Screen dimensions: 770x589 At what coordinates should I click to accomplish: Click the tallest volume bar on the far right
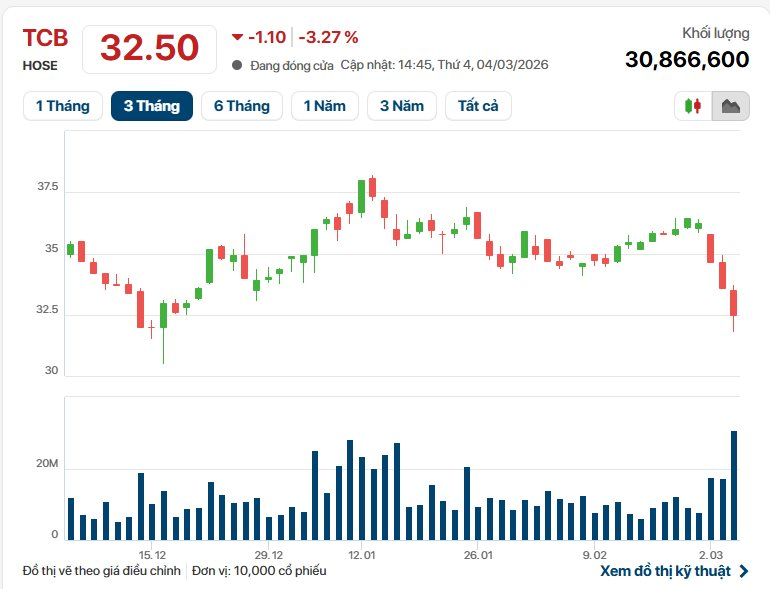click(734, 485)
